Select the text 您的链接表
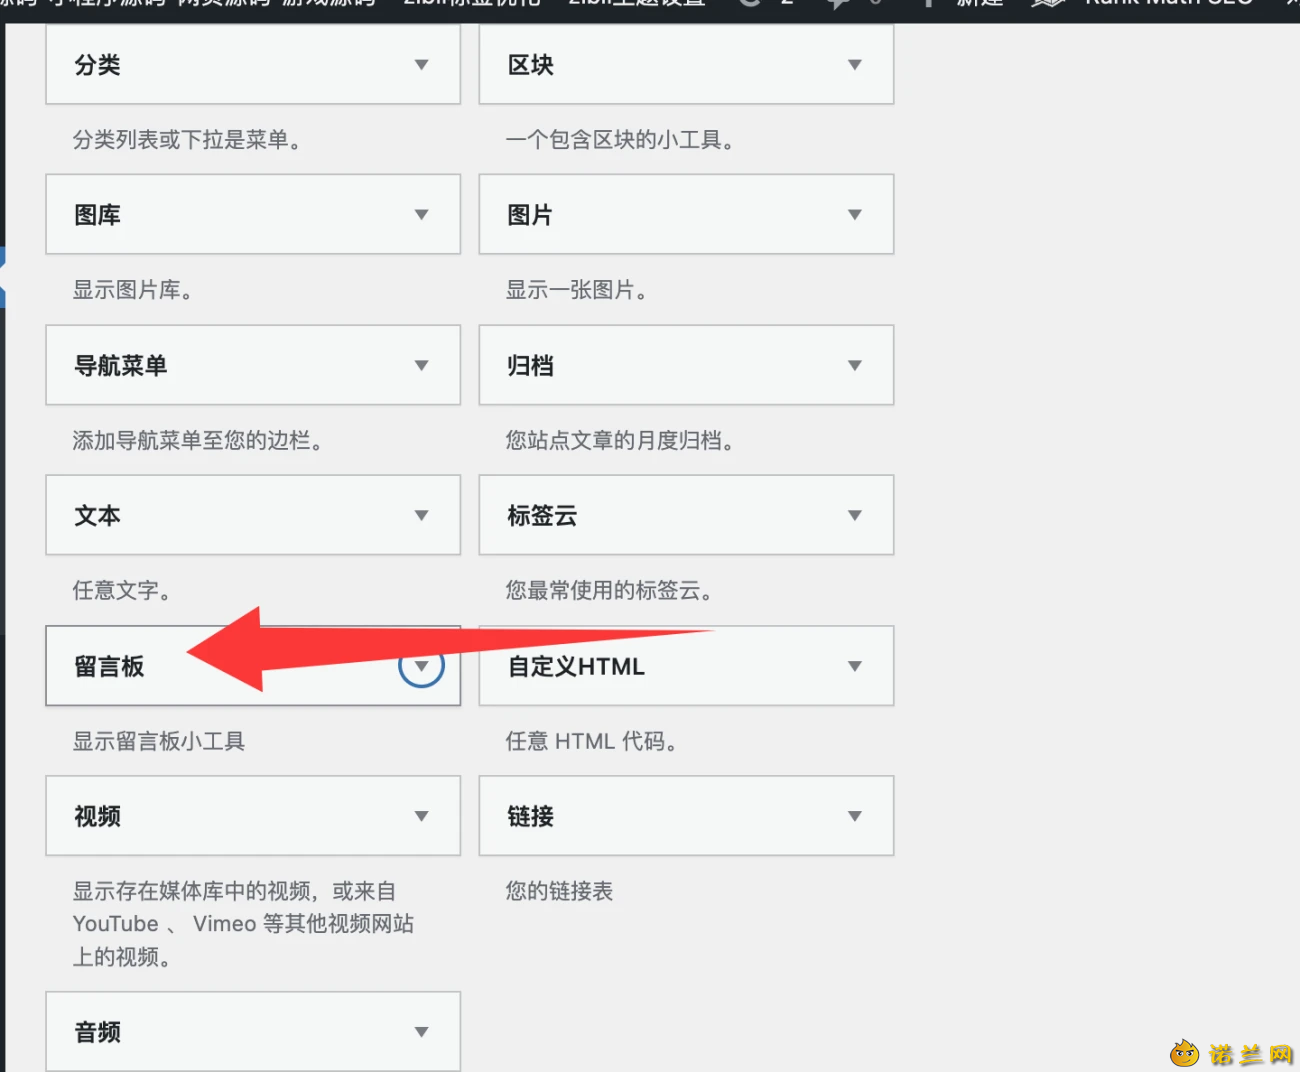This screenshot has width=1300, height=1072. click(559, 891)
